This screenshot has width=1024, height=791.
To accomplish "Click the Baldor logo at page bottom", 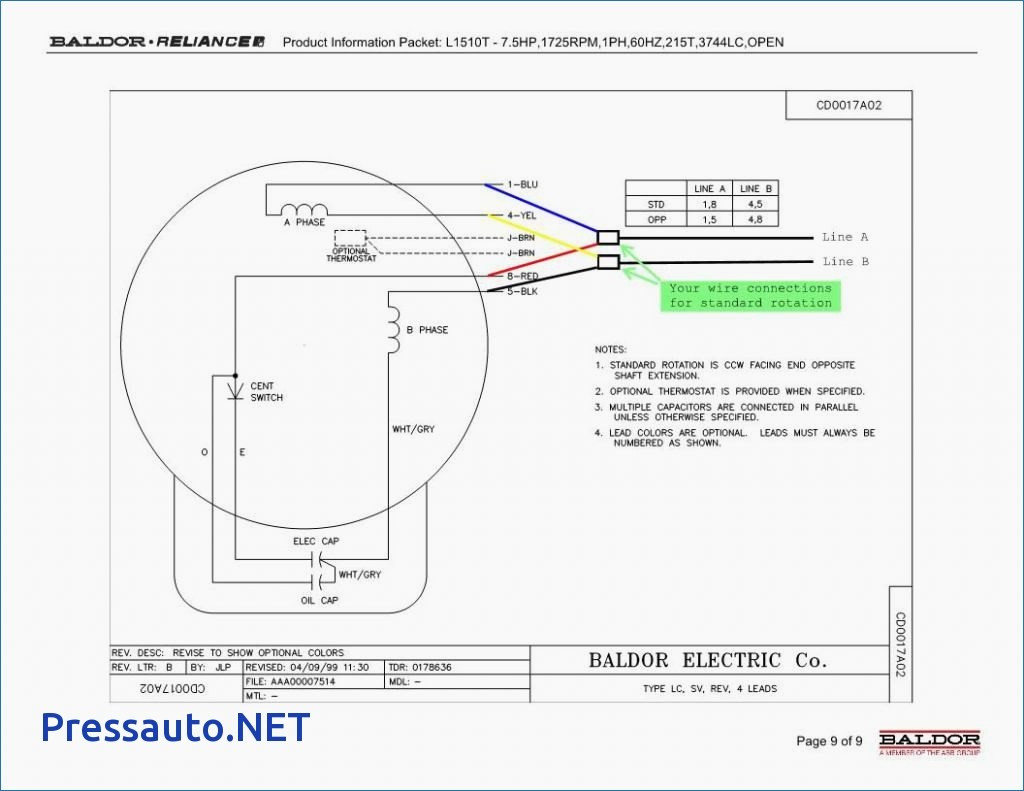I will pos(929,743).
